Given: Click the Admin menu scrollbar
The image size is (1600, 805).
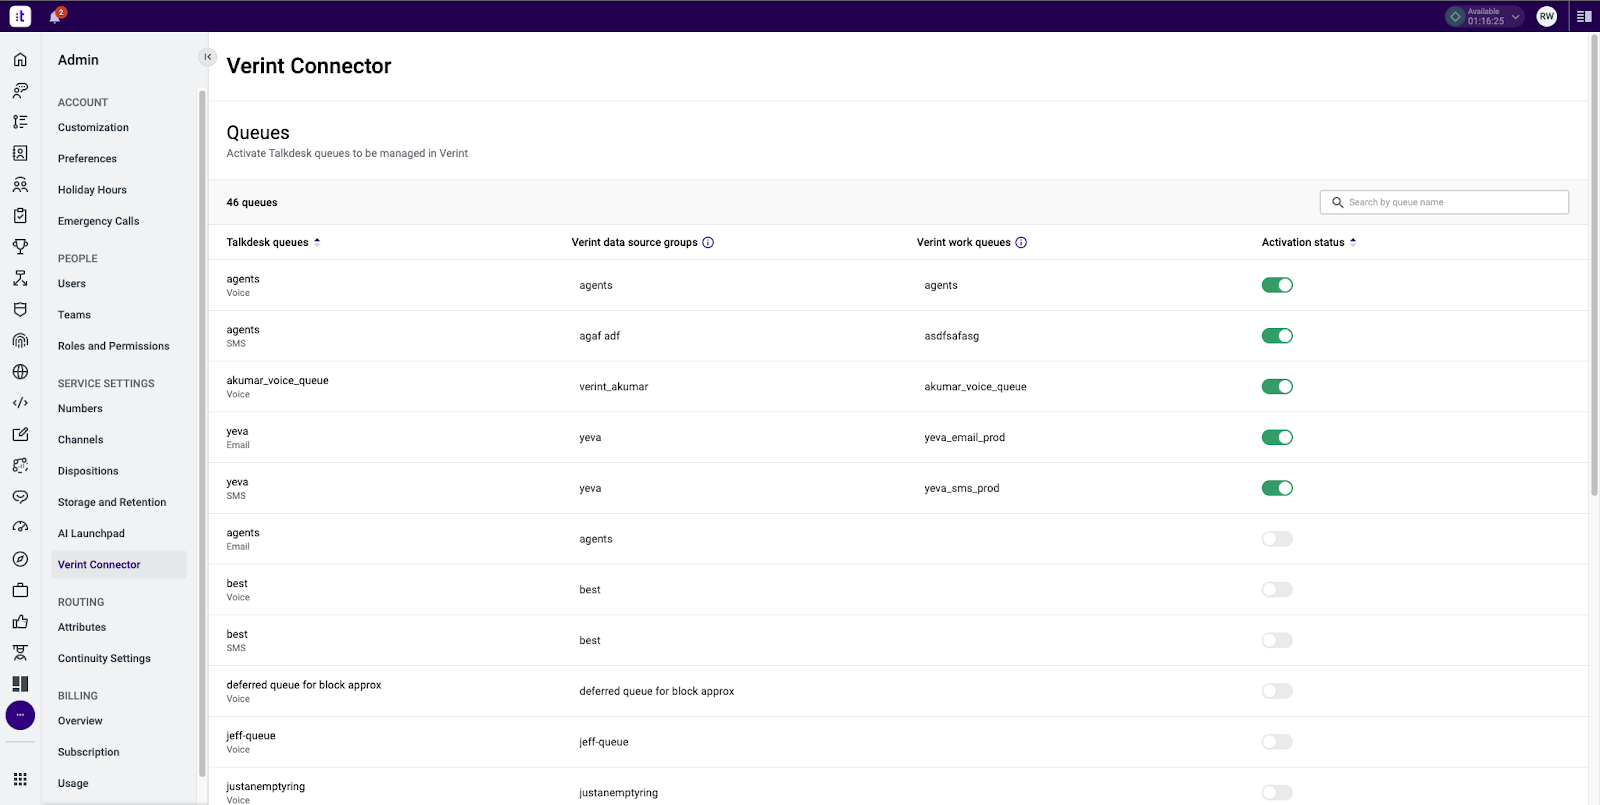Looking at the screenshot, I should click(x=202, y=432).
